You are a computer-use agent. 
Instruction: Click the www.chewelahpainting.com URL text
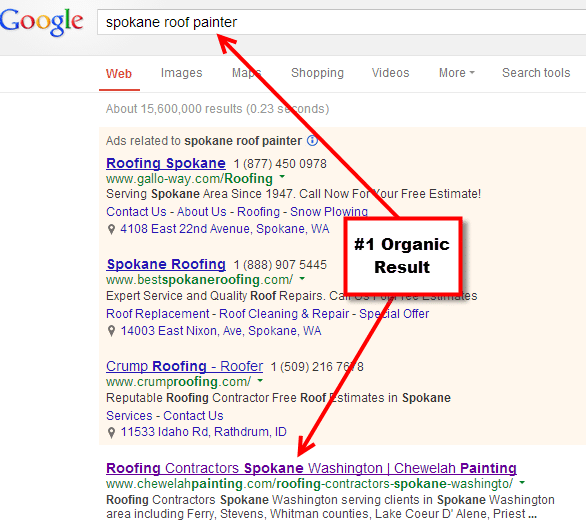[x=310, y=484]
